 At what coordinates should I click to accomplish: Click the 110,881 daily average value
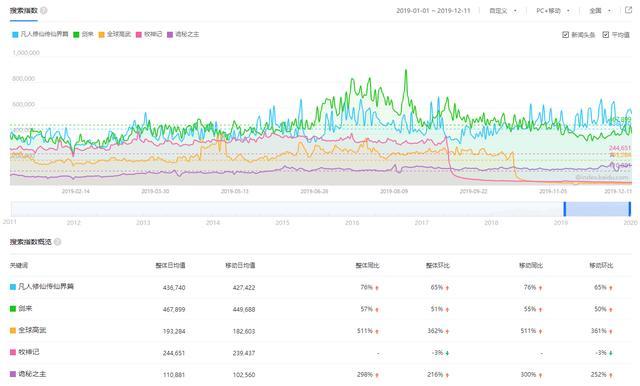click(x=174, y=375)
